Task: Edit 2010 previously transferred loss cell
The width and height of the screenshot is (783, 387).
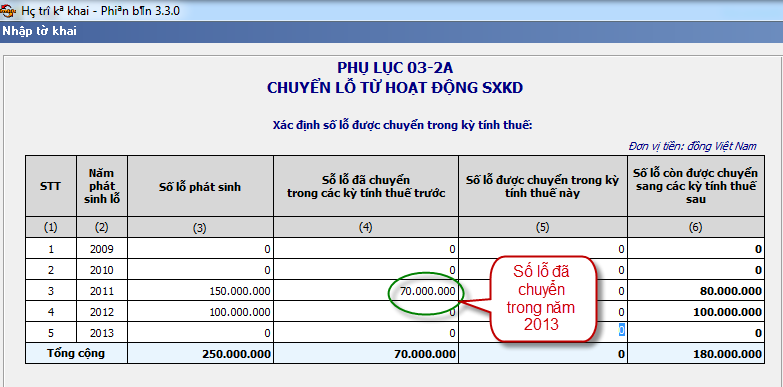Action: (x=366, y=270)
